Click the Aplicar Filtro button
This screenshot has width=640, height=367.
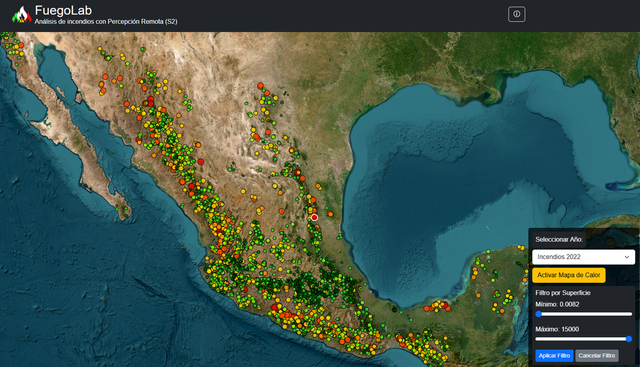(x=554, y=356)
